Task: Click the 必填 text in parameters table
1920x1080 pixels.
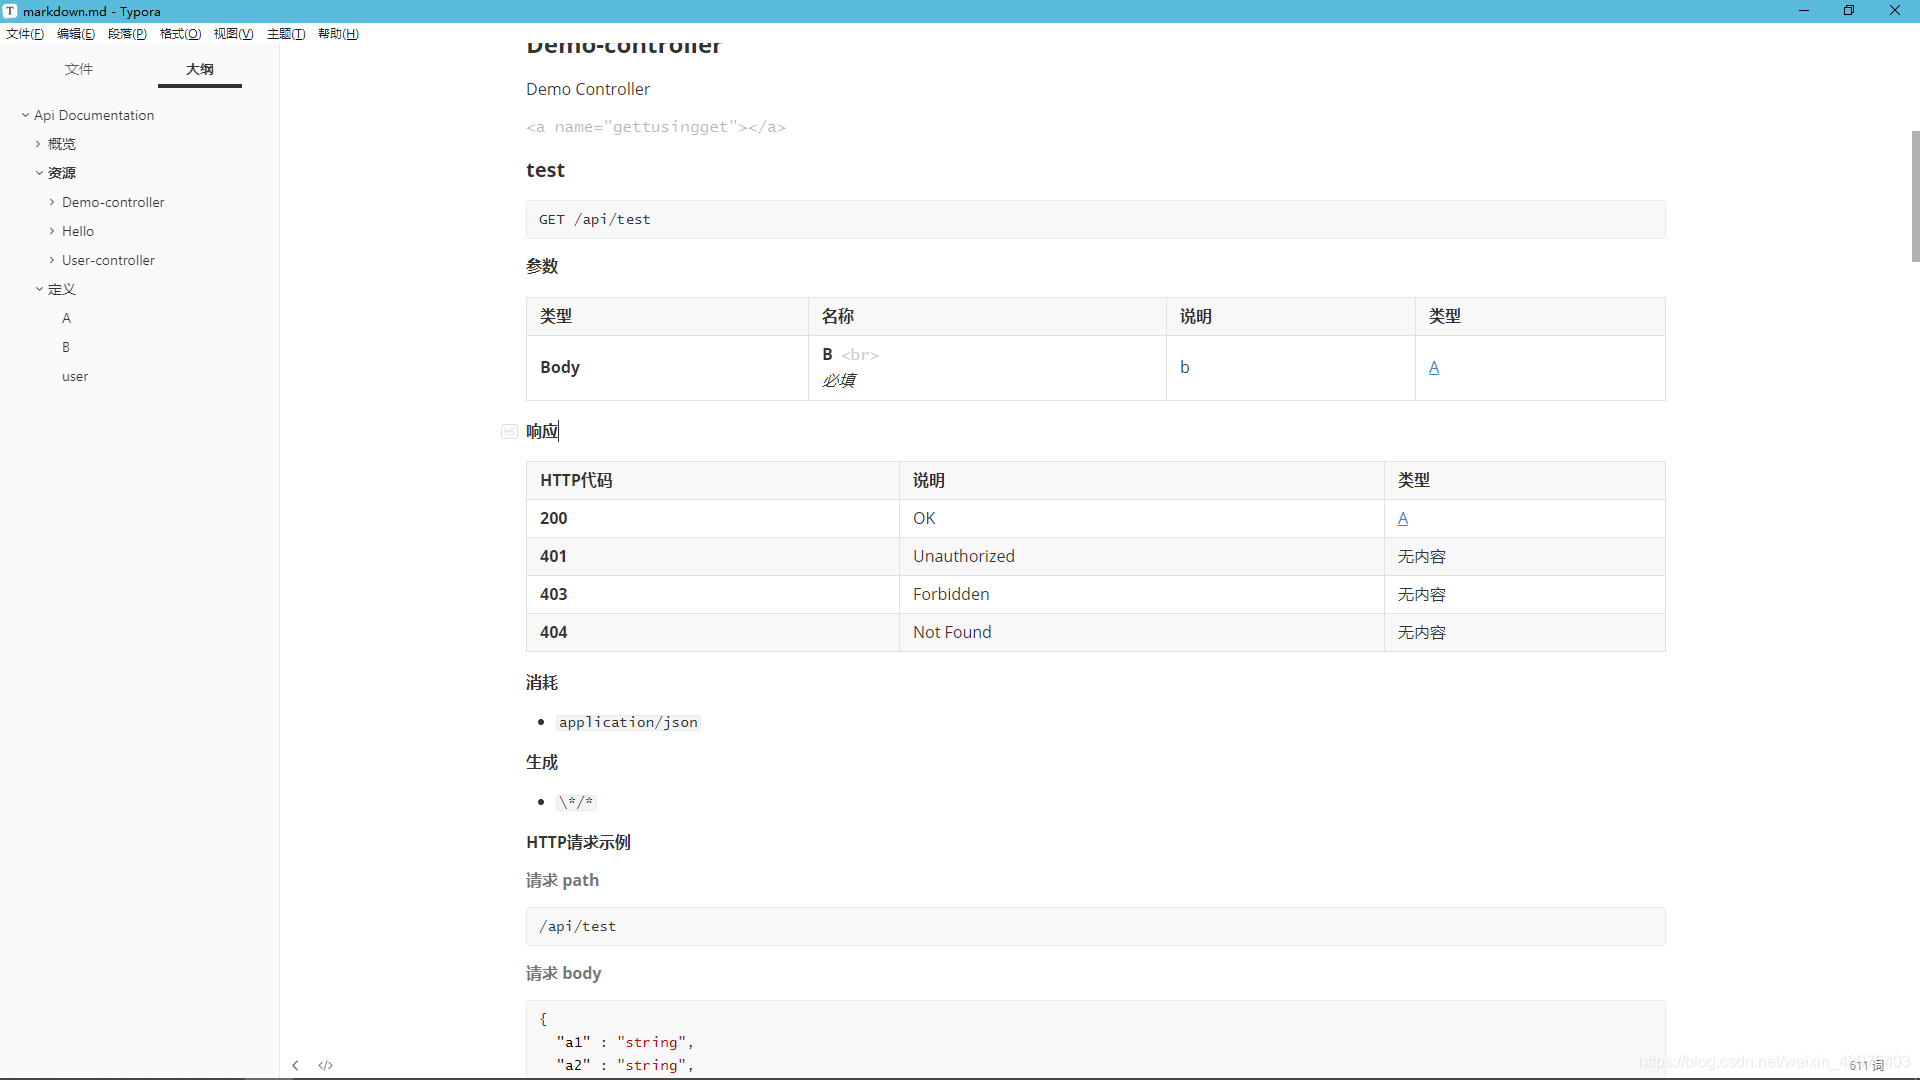Action: coord(839,380)
